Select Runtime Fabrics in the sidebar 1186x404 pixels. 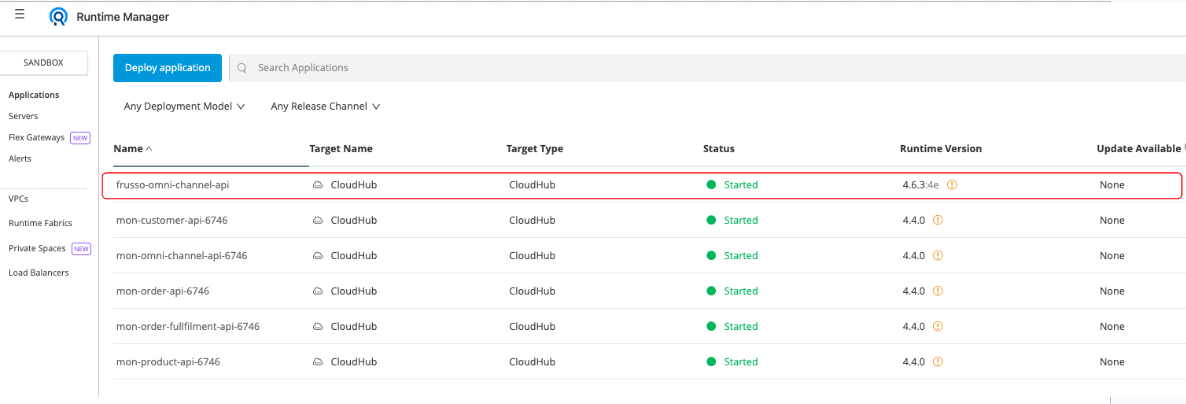click(40, 223)
